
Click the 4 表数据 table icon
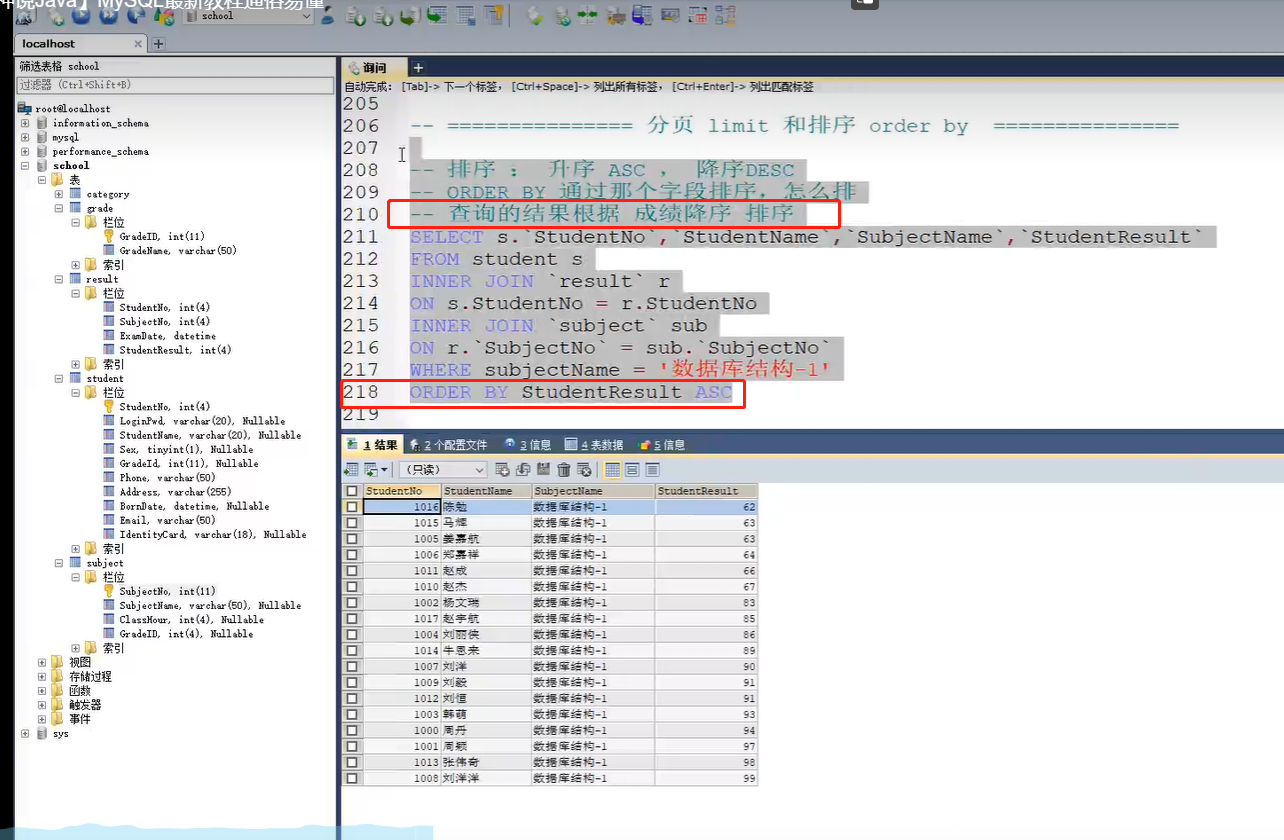pos(570,445)
